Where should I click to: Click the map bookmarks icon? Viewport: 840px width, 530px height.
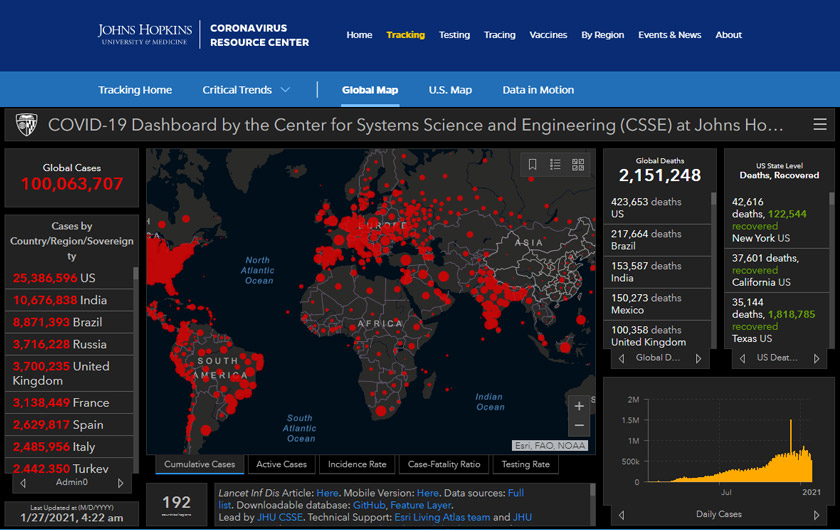coord(533,165)
